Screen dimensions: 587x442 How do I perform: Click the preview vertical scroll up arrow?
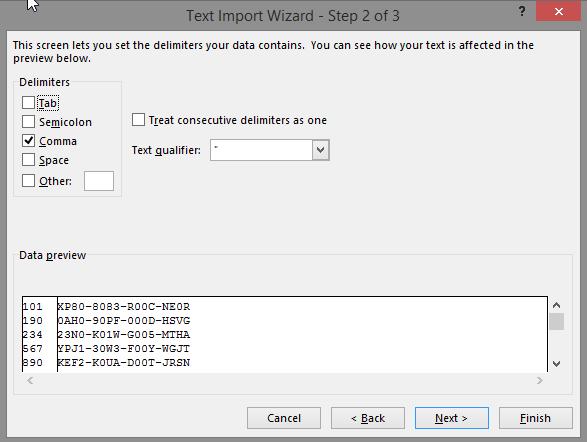click(556, 305)
